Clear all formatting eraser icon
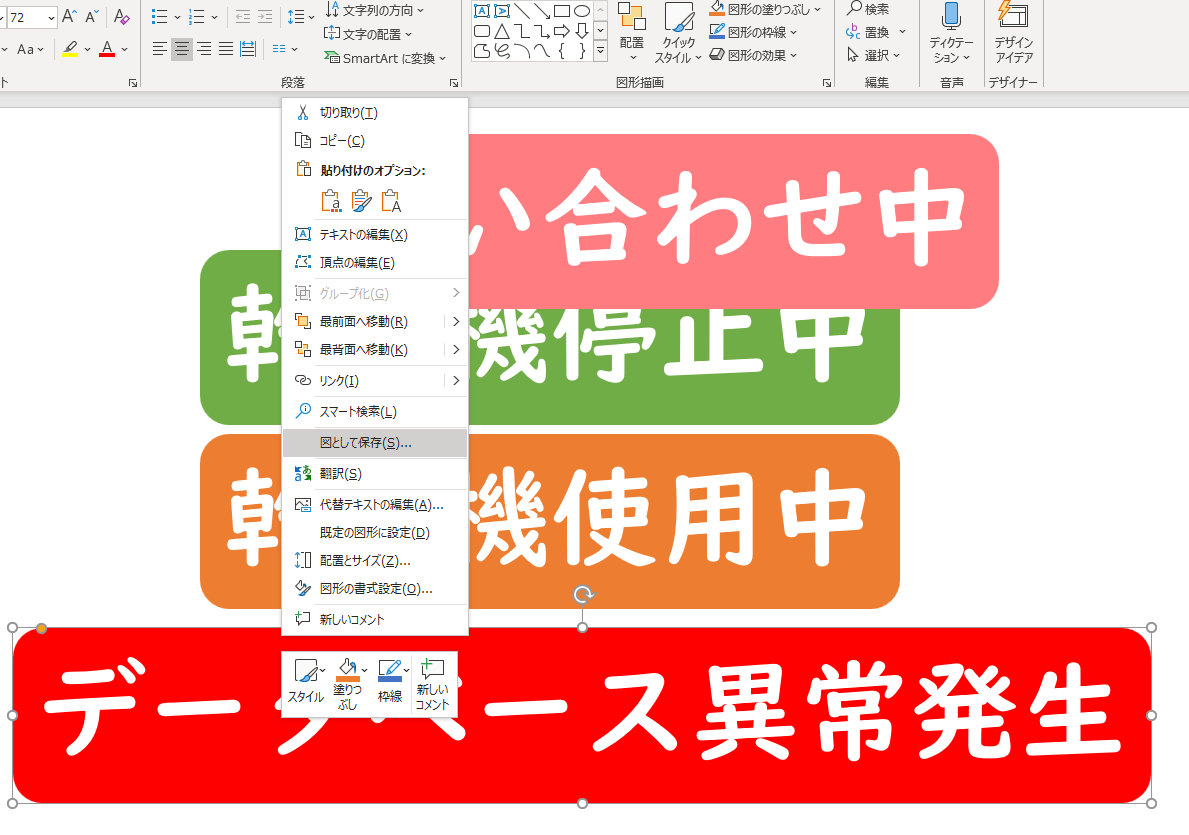1189x835 pixels. click(121, 16)
